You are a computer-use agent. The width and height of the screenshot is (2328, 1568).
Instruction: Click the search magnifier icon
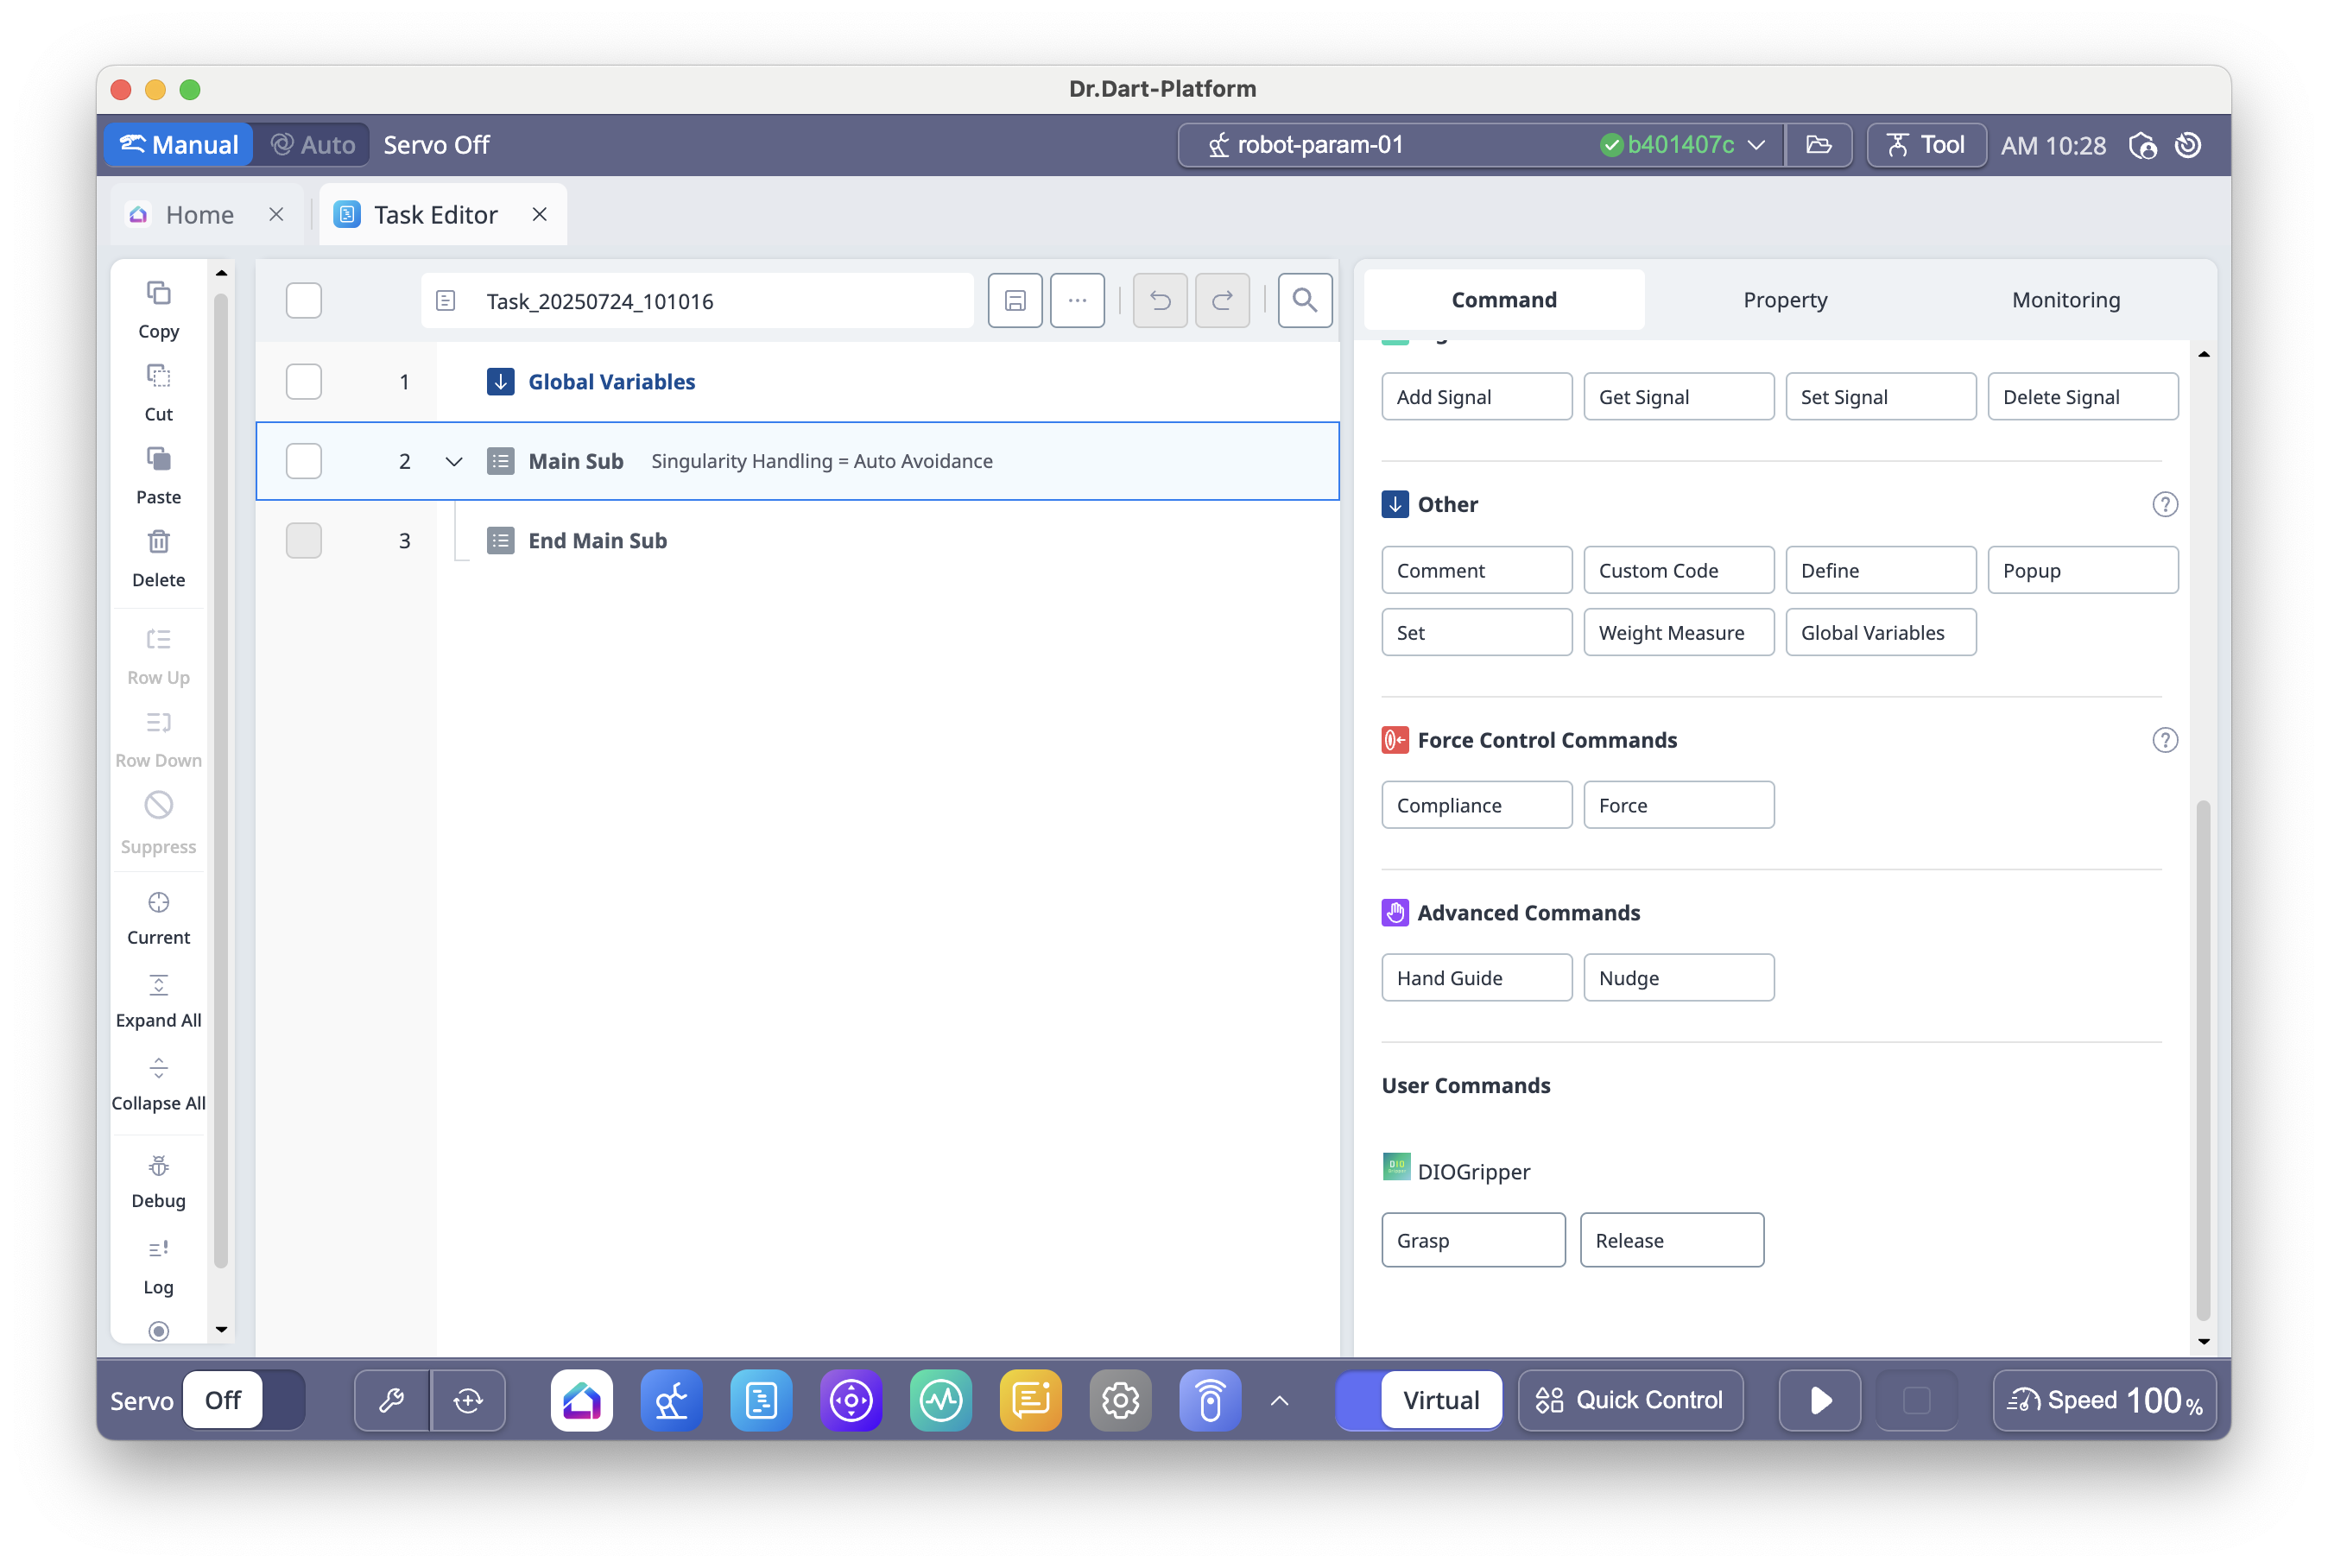pos(1304,300)
